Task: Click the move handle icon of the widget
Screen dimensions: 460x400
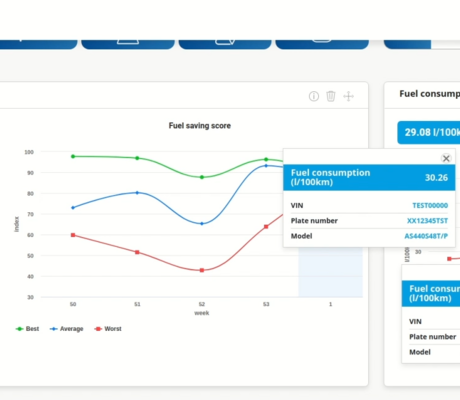Action: (x=348, y=96)
